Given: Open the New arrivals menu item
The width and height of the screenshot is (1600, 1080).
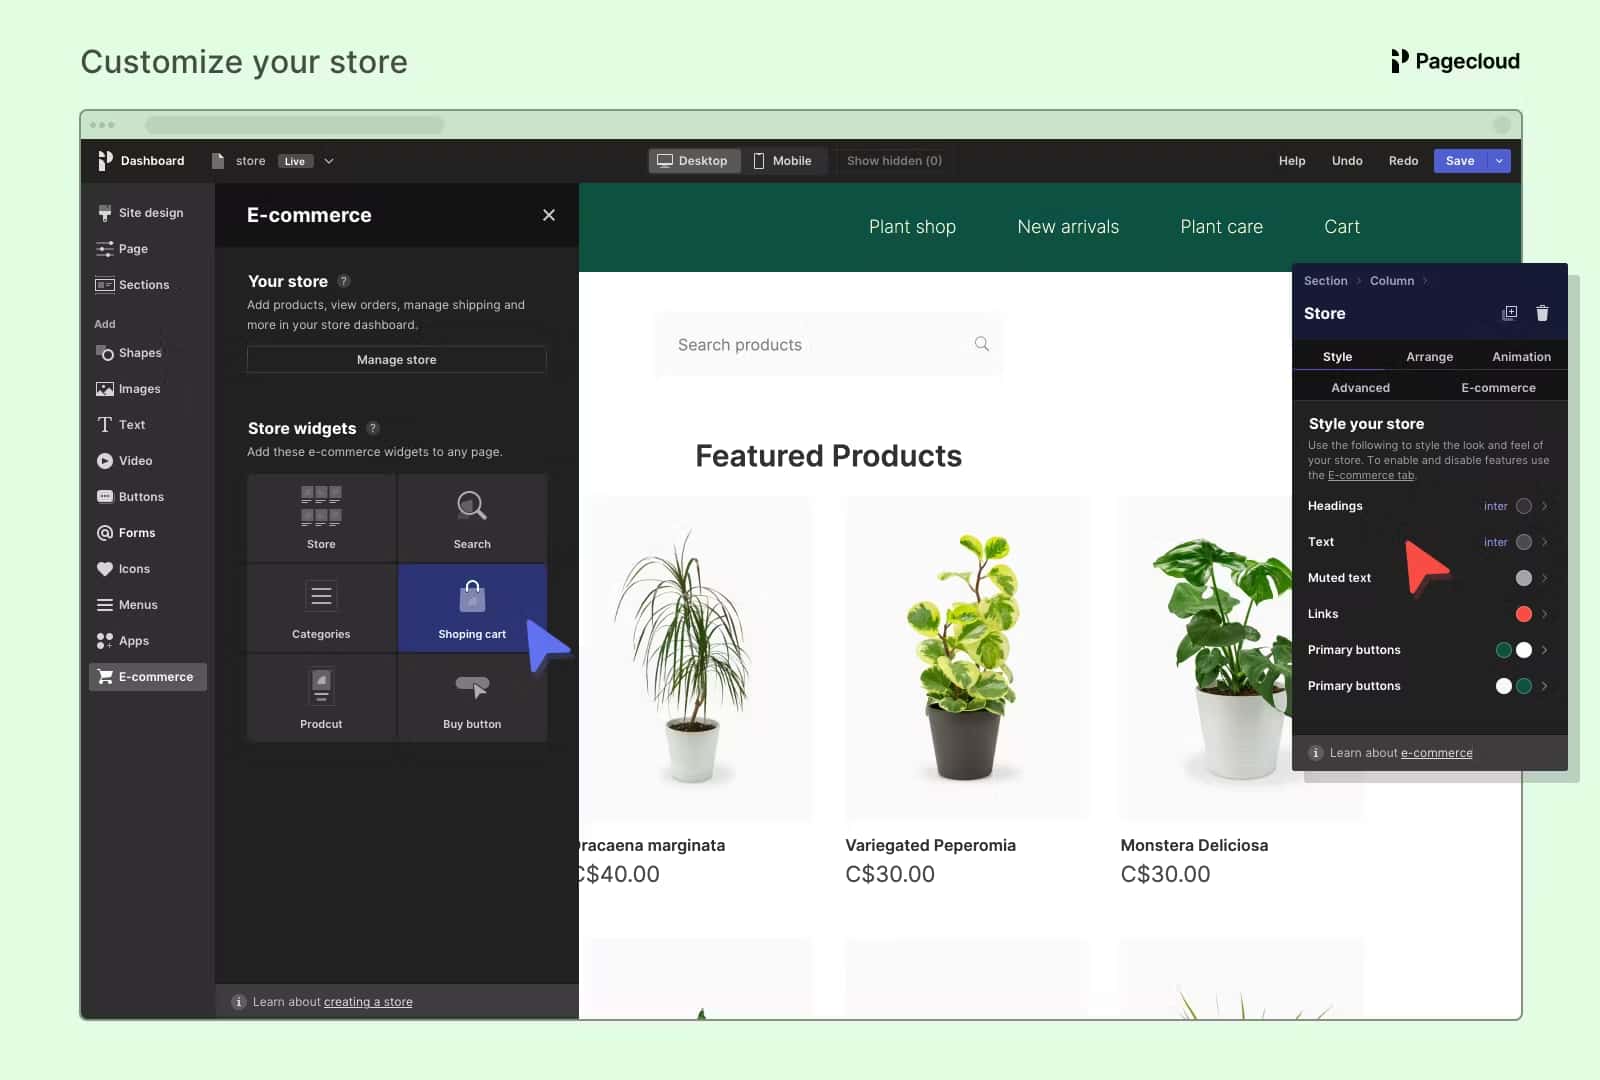Looking at the screenshot, I should point(1068,227).
